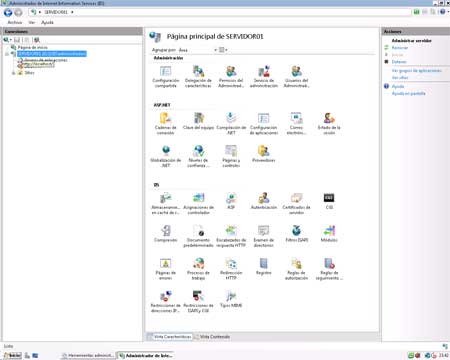This screenshot has width=450, height=360.
Task: Open Encabezados de respuesta HTTP icon
Action: coord(231,236)
